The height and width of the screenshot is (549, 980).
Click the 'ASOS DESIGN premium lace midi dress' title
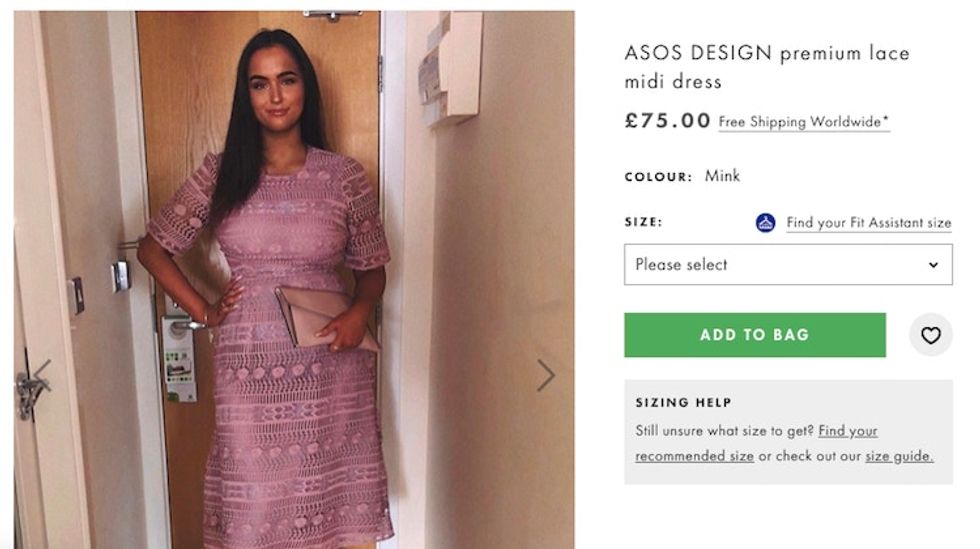point(766,67)
